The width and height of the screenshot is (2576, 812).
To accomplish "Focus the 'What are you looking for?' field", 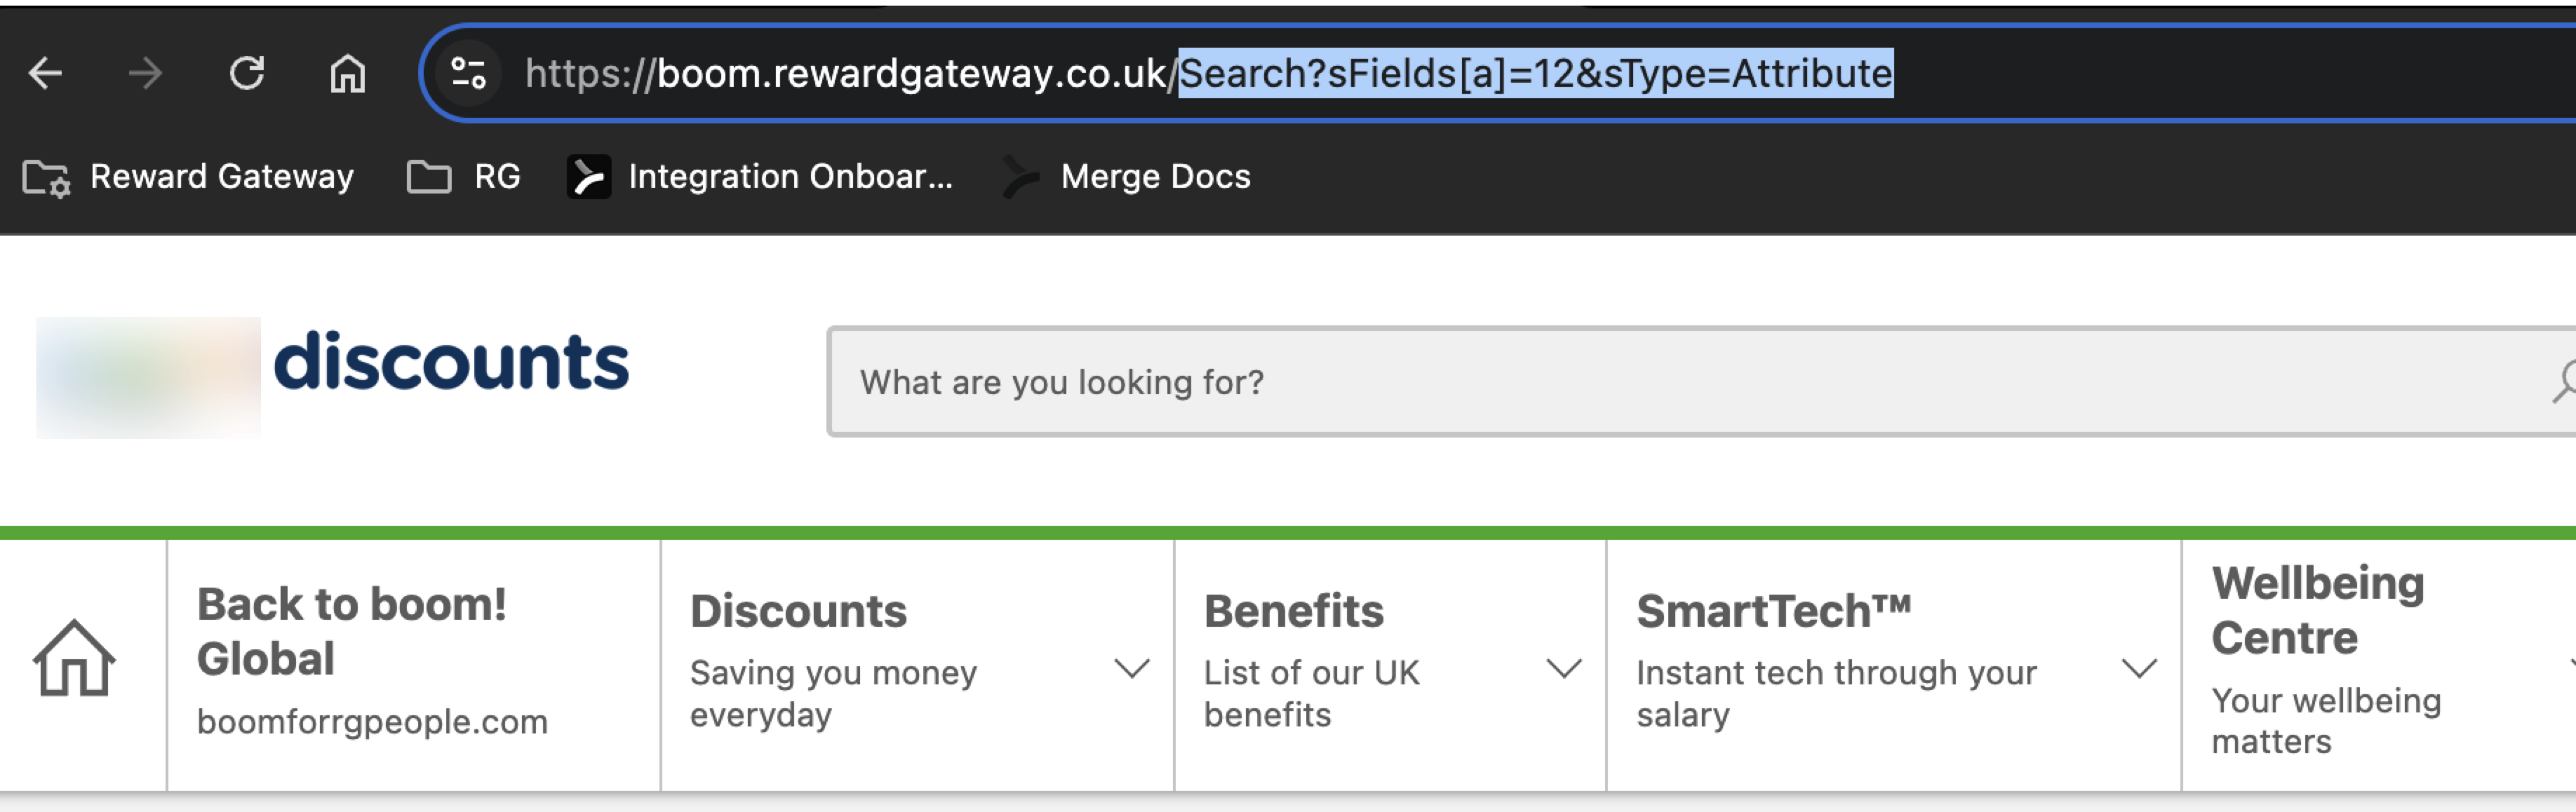I will coord(1600,382).
